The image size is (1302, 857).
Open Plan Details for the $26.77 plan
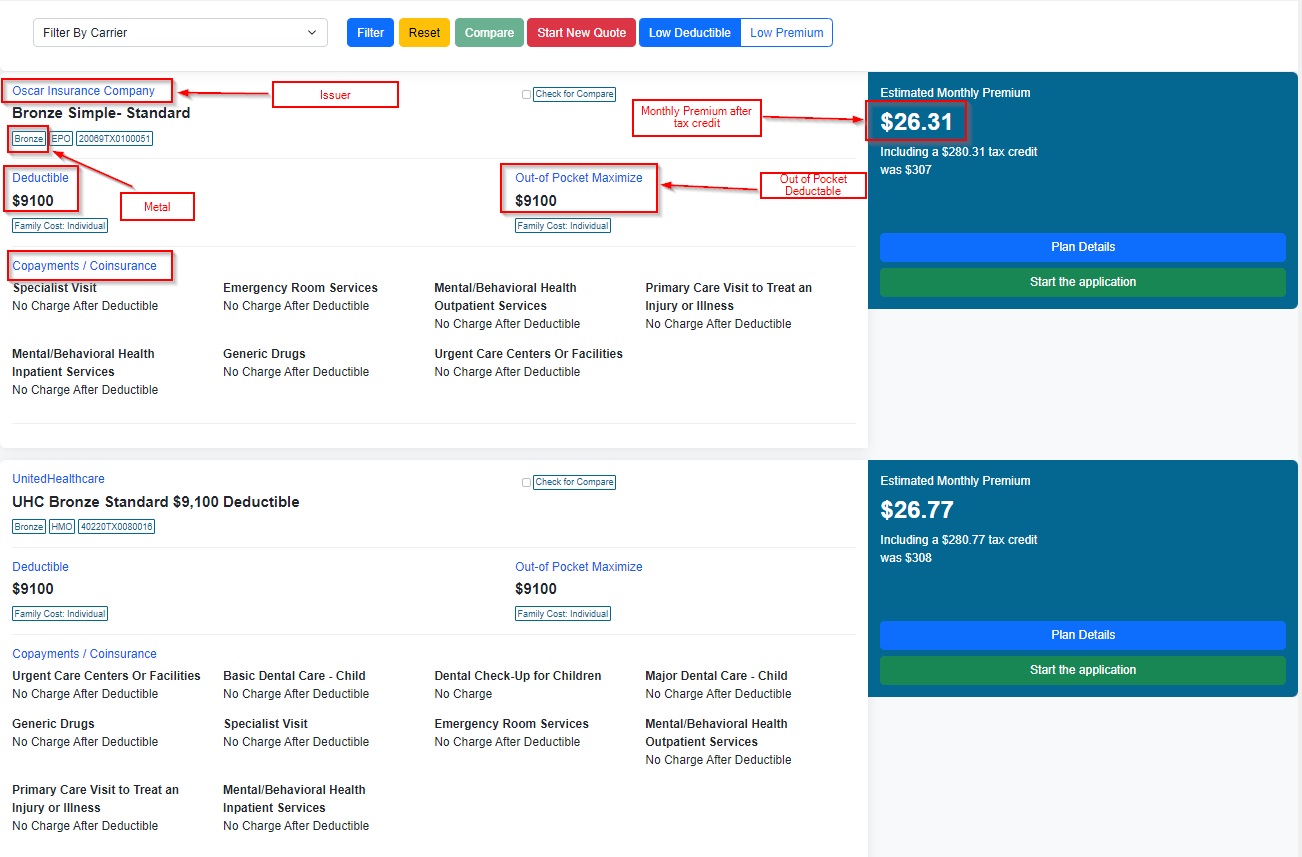[x=1083, y=635]
